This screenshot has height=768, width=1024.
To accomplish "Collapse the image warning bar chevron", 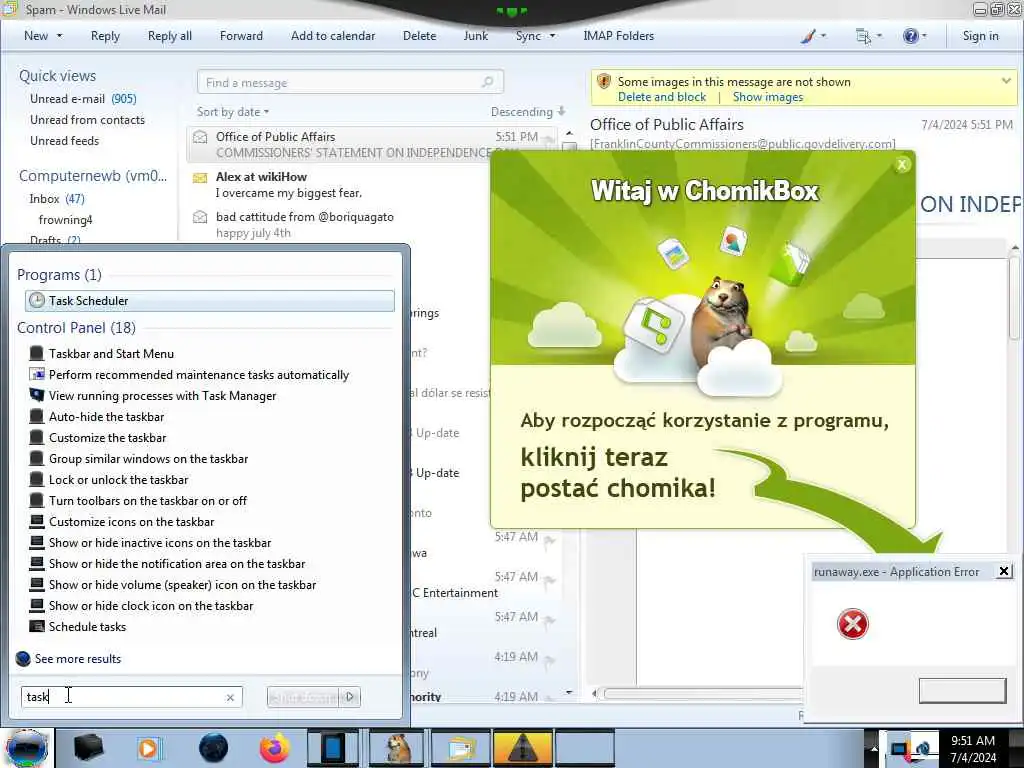I will click(1006, 81).
